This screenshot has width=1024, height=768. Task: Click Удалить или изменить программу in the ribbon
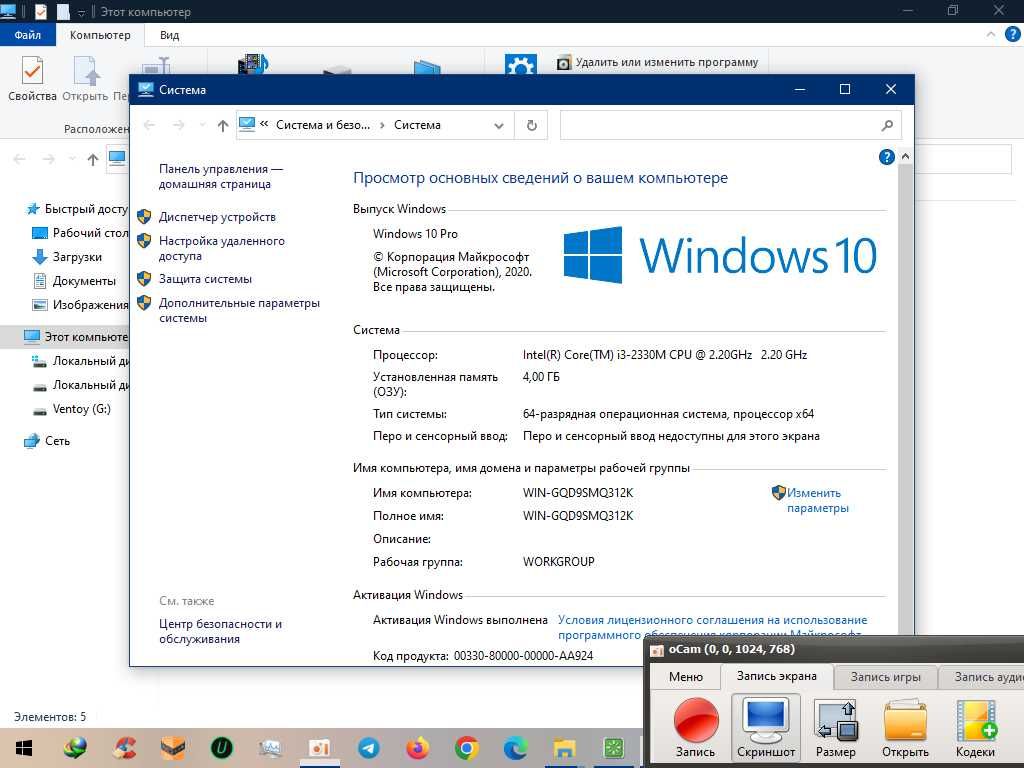[658, 62]
